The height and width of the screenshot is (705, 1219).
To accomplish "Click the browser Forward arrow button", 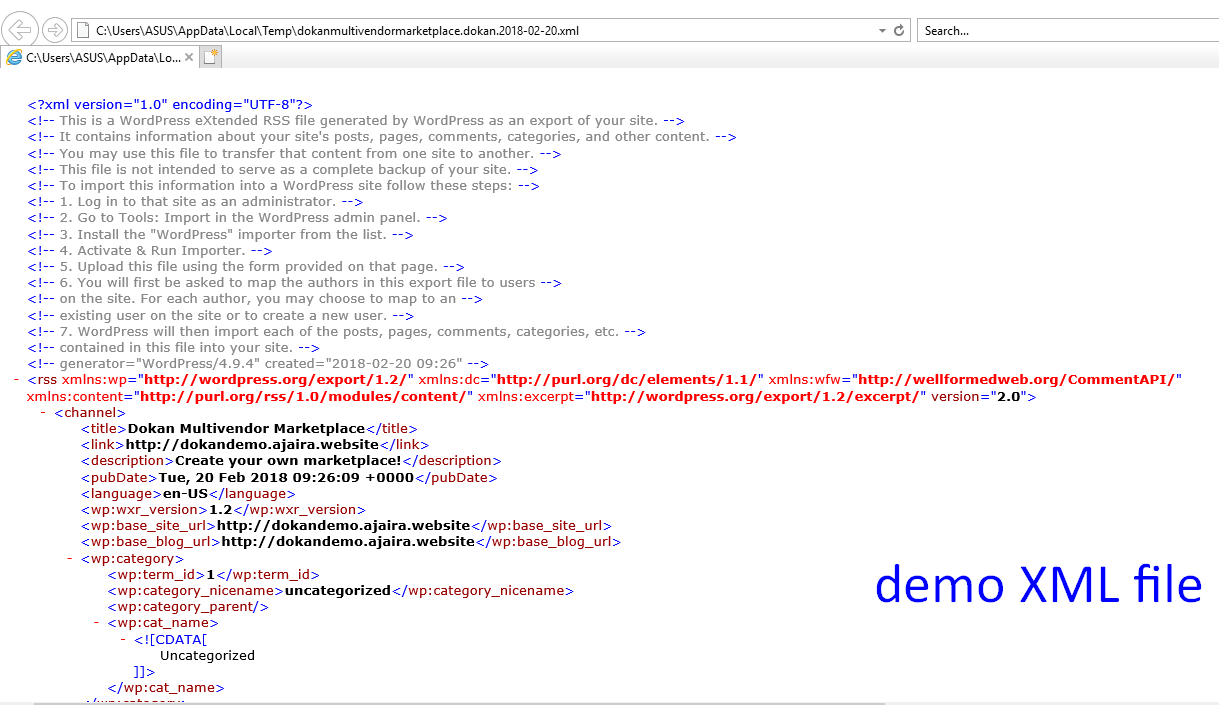I will pos(55,30).
